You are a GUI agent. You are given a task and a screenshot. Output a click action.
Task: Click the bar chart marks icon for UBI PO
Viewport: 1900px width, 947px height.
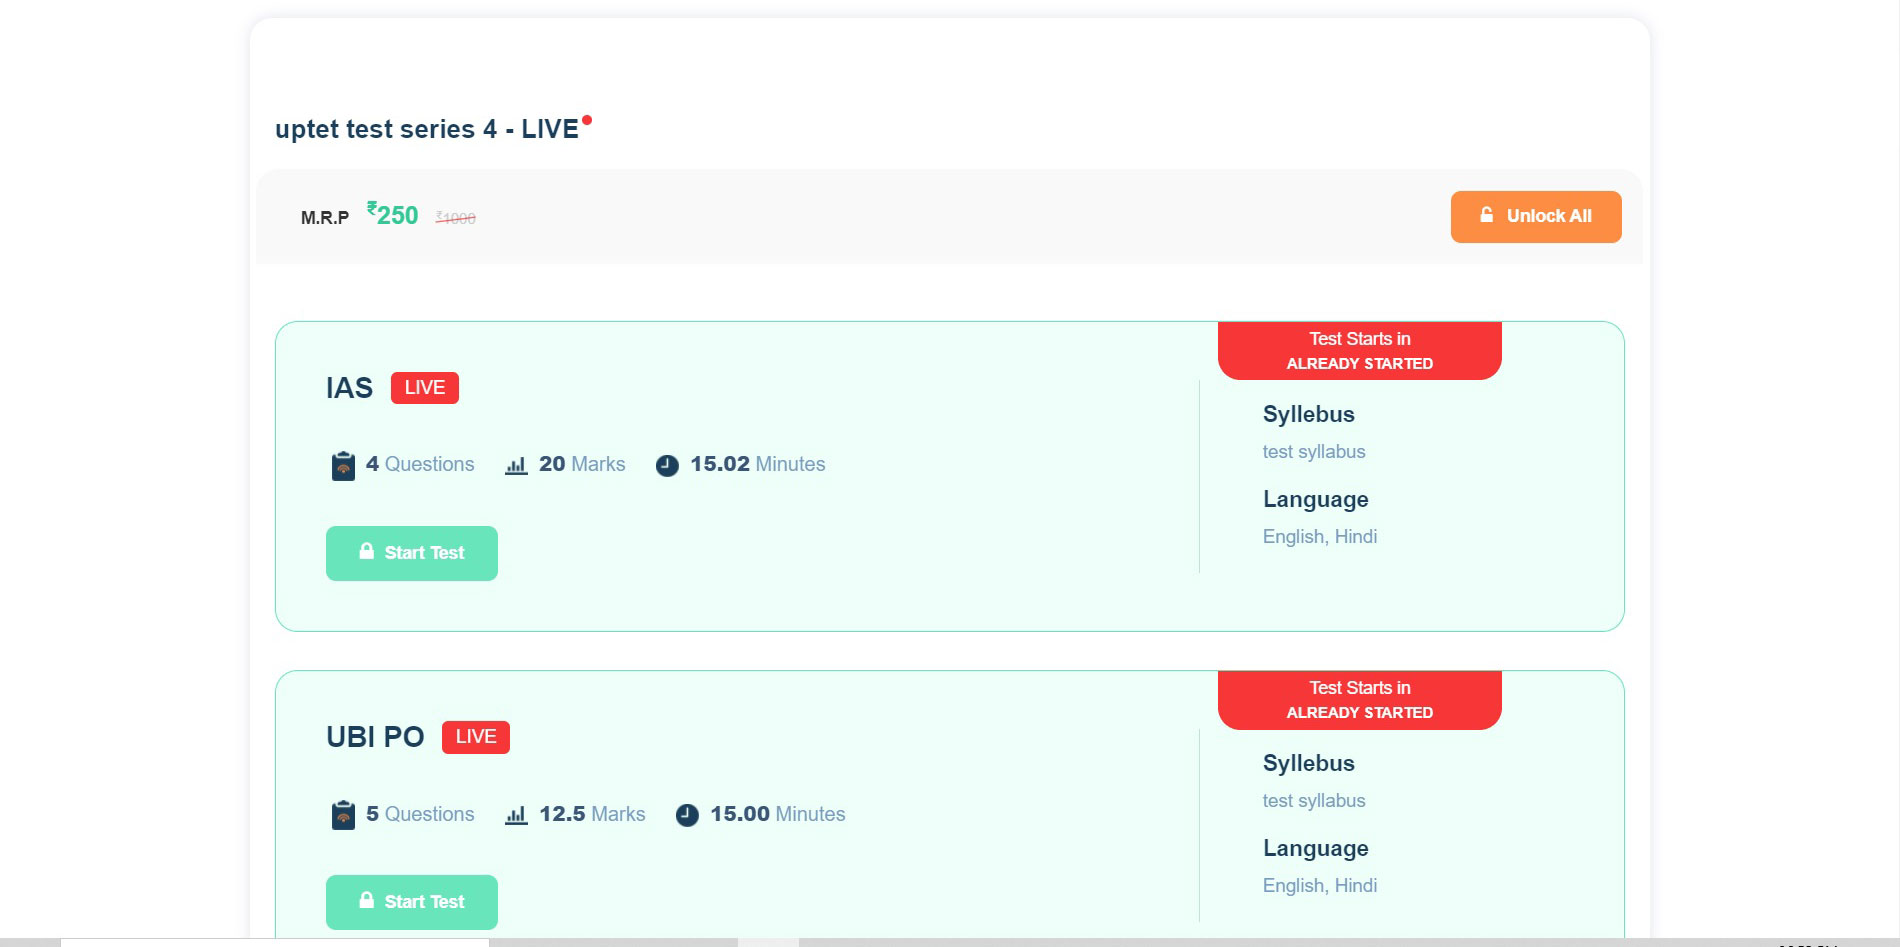(x=516, y=815)
